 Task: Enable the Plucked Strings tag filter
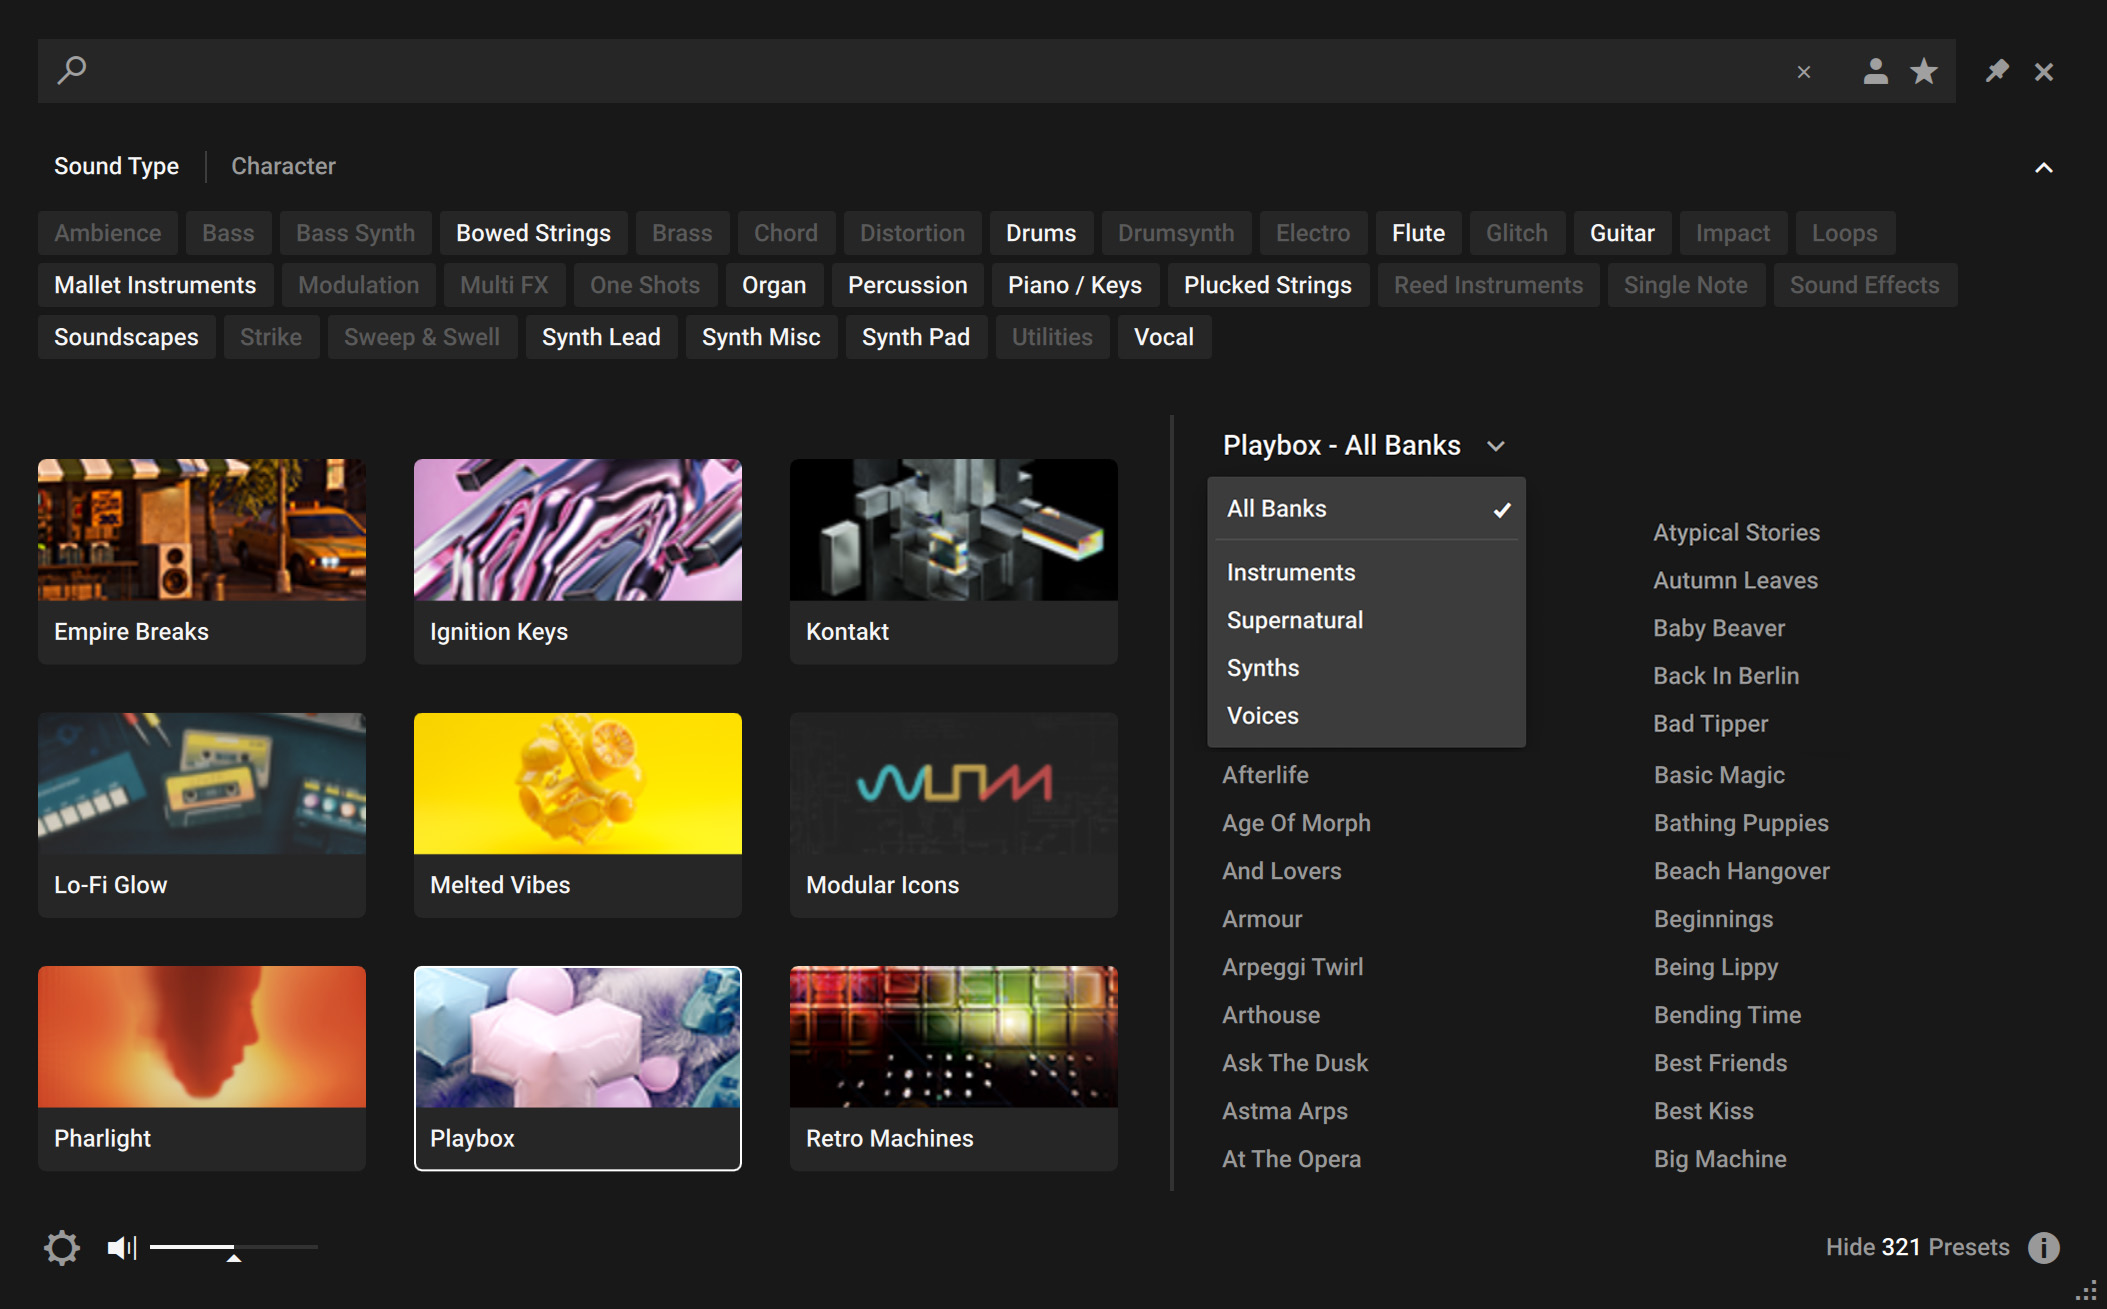point(1267,285)
